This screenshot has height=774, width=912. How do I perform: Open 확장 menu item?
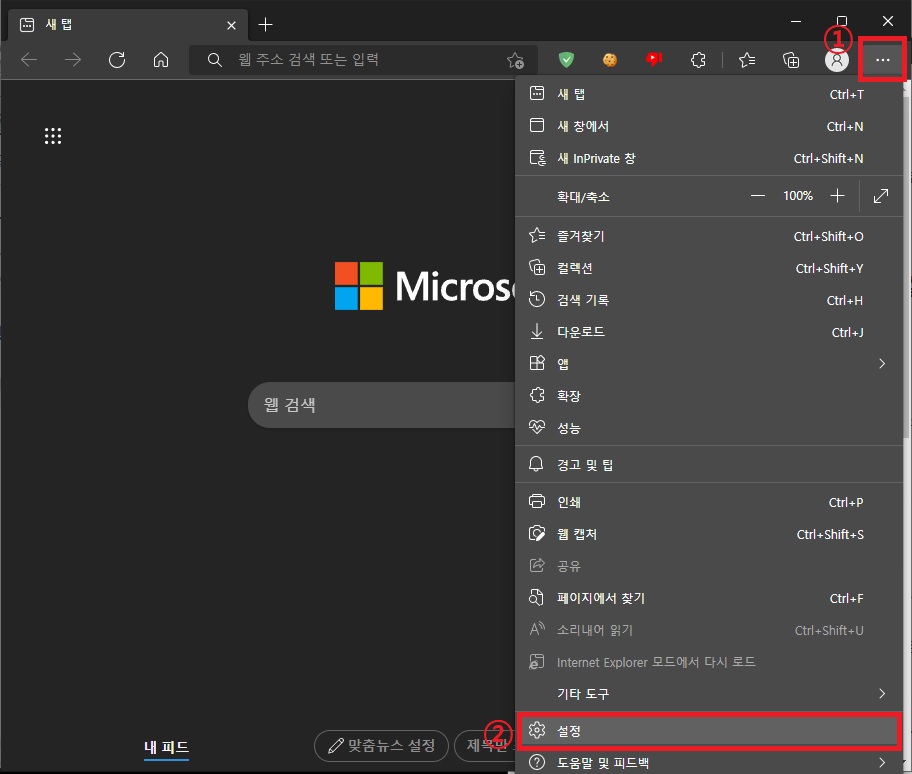click(708, 396)
